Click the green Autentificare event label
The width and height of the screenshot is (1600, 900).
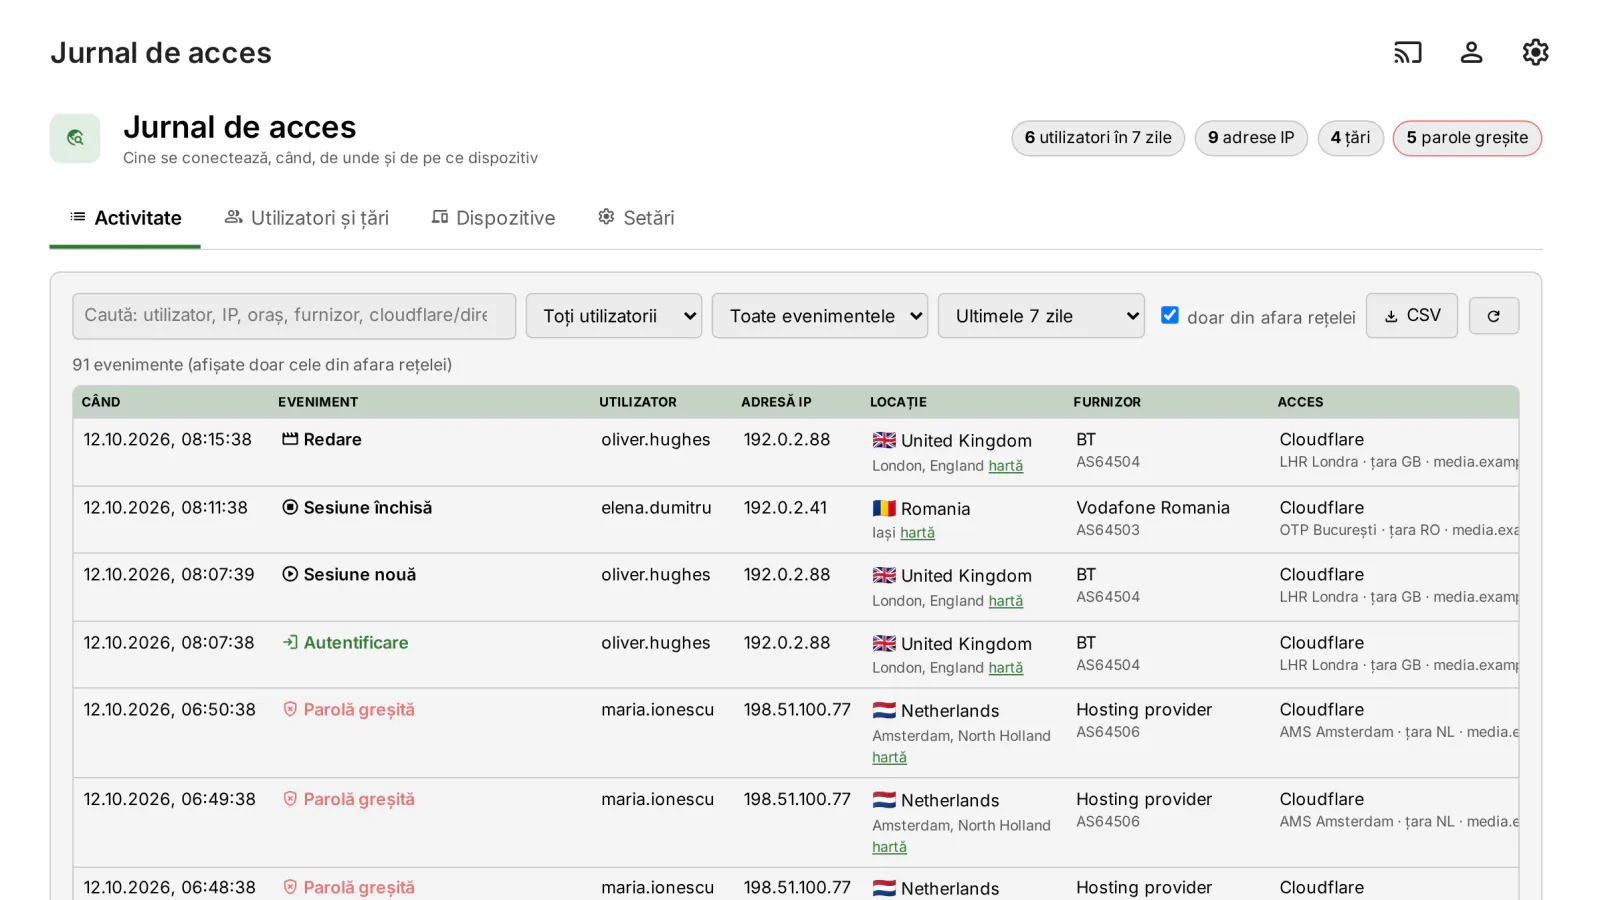coord(356,643)
